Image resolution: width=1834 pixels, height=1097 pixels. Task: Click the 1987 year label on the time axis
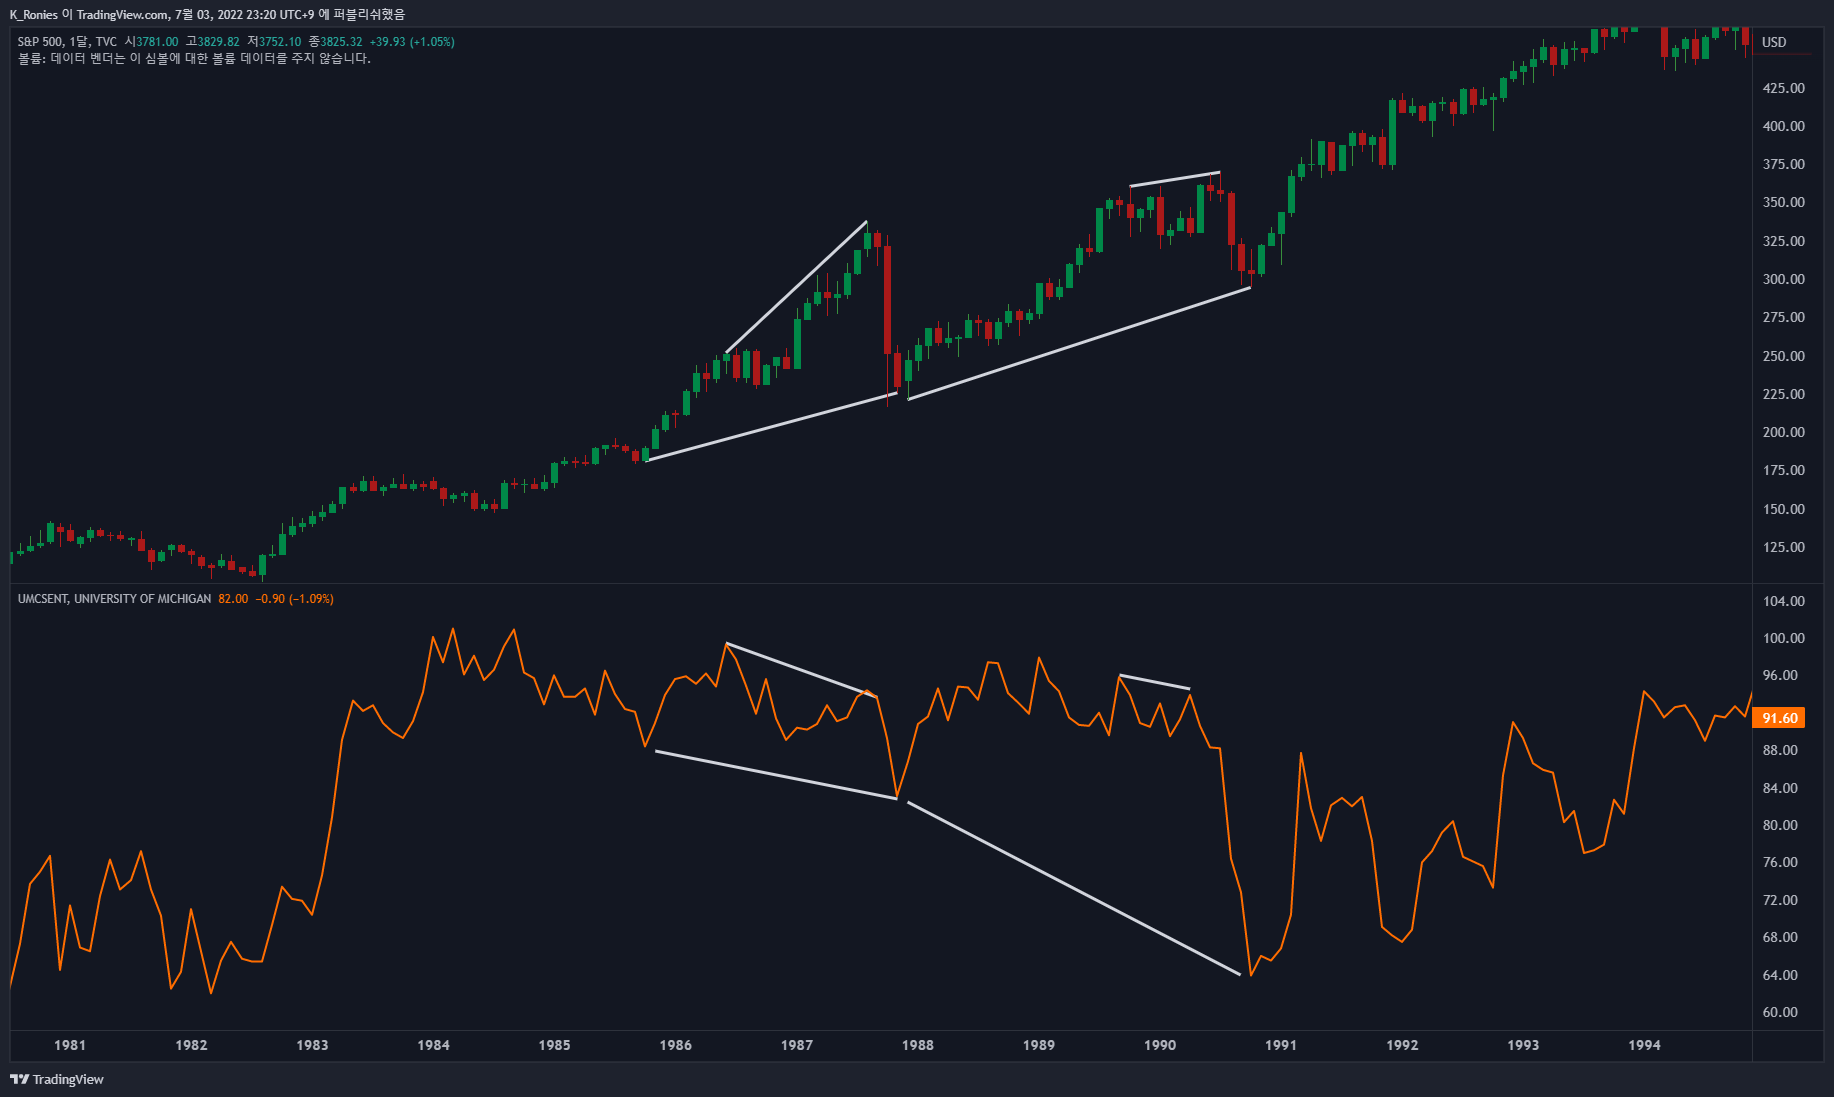pyautogui.click(x=796, y=1045)
